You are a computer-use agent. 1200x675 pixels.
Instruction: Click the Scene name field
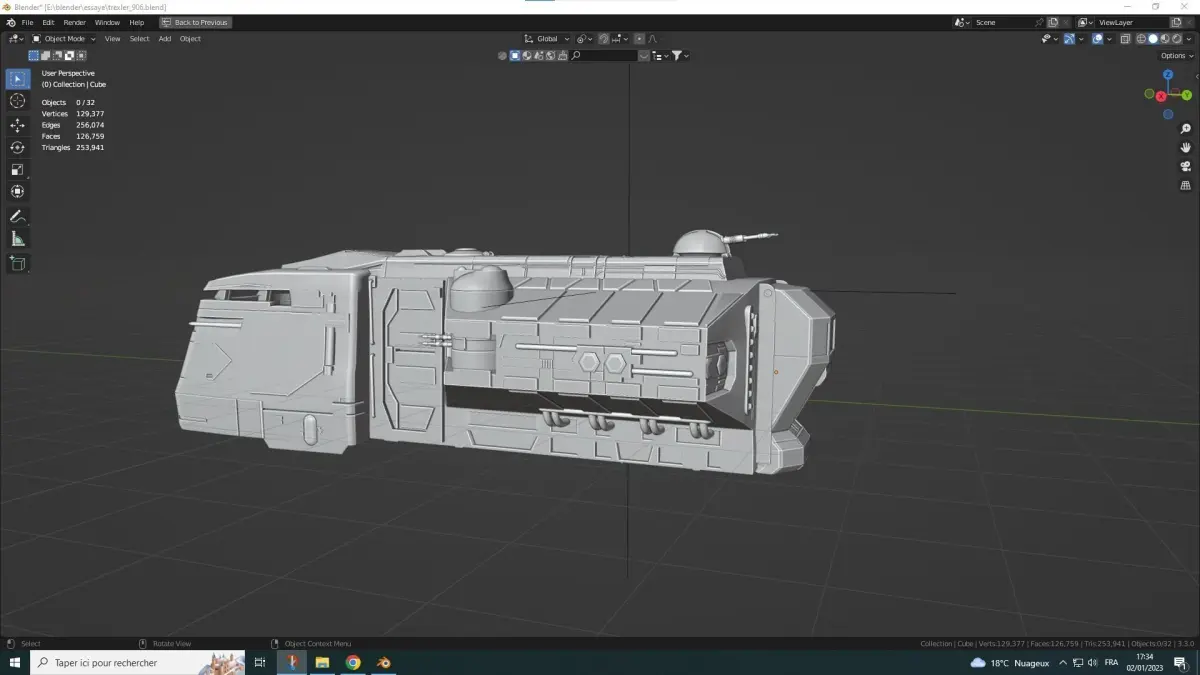1003,22
